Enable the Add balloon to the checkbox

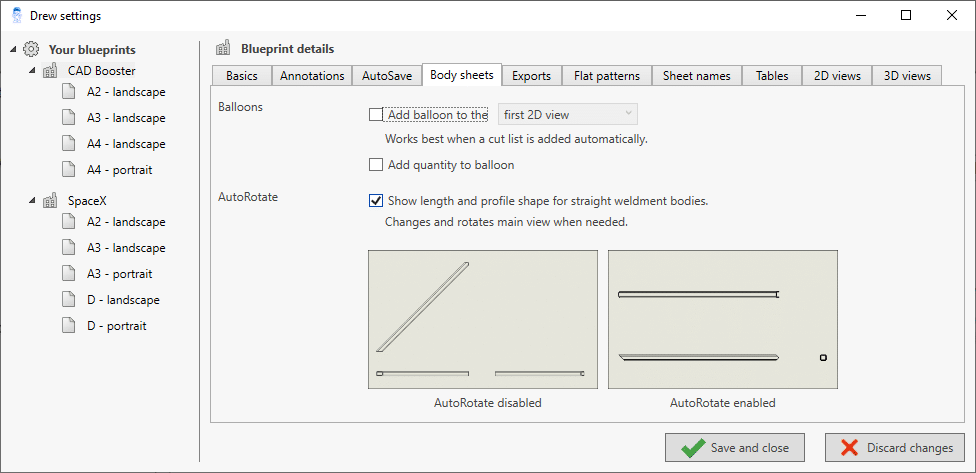tap(376, 115)
